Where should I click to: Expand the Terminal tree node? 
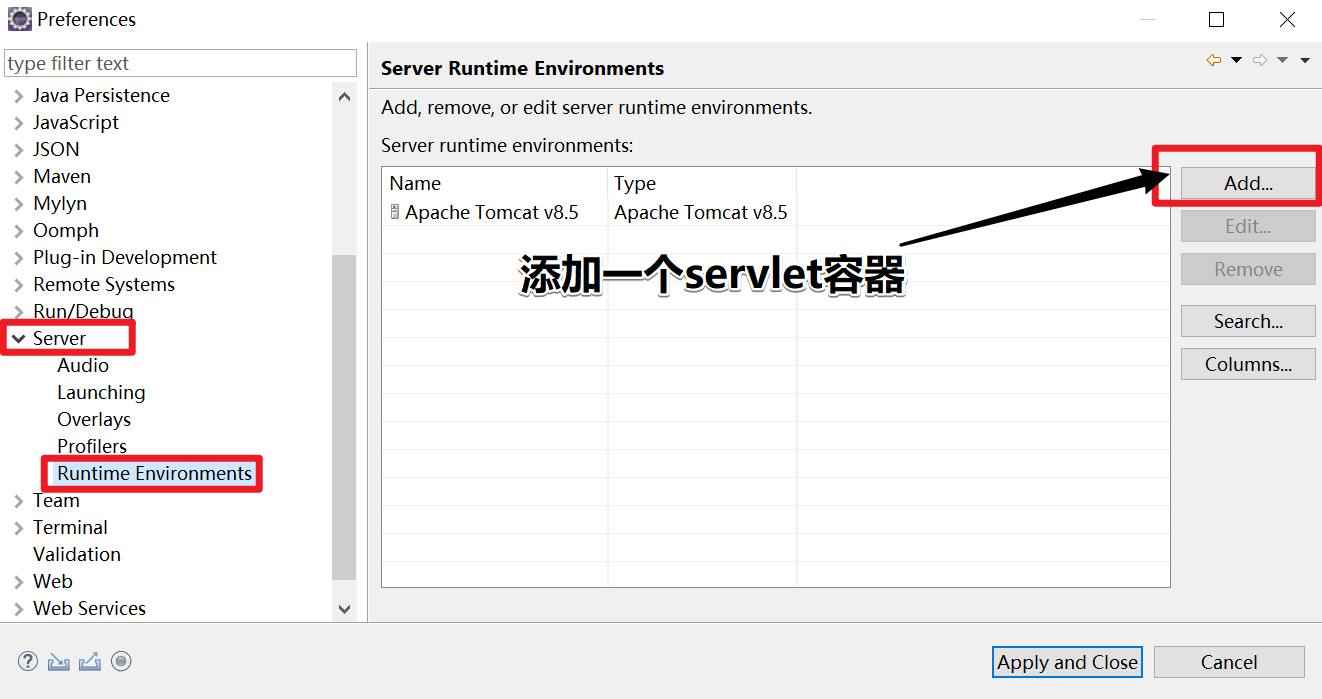click(19, 528)
